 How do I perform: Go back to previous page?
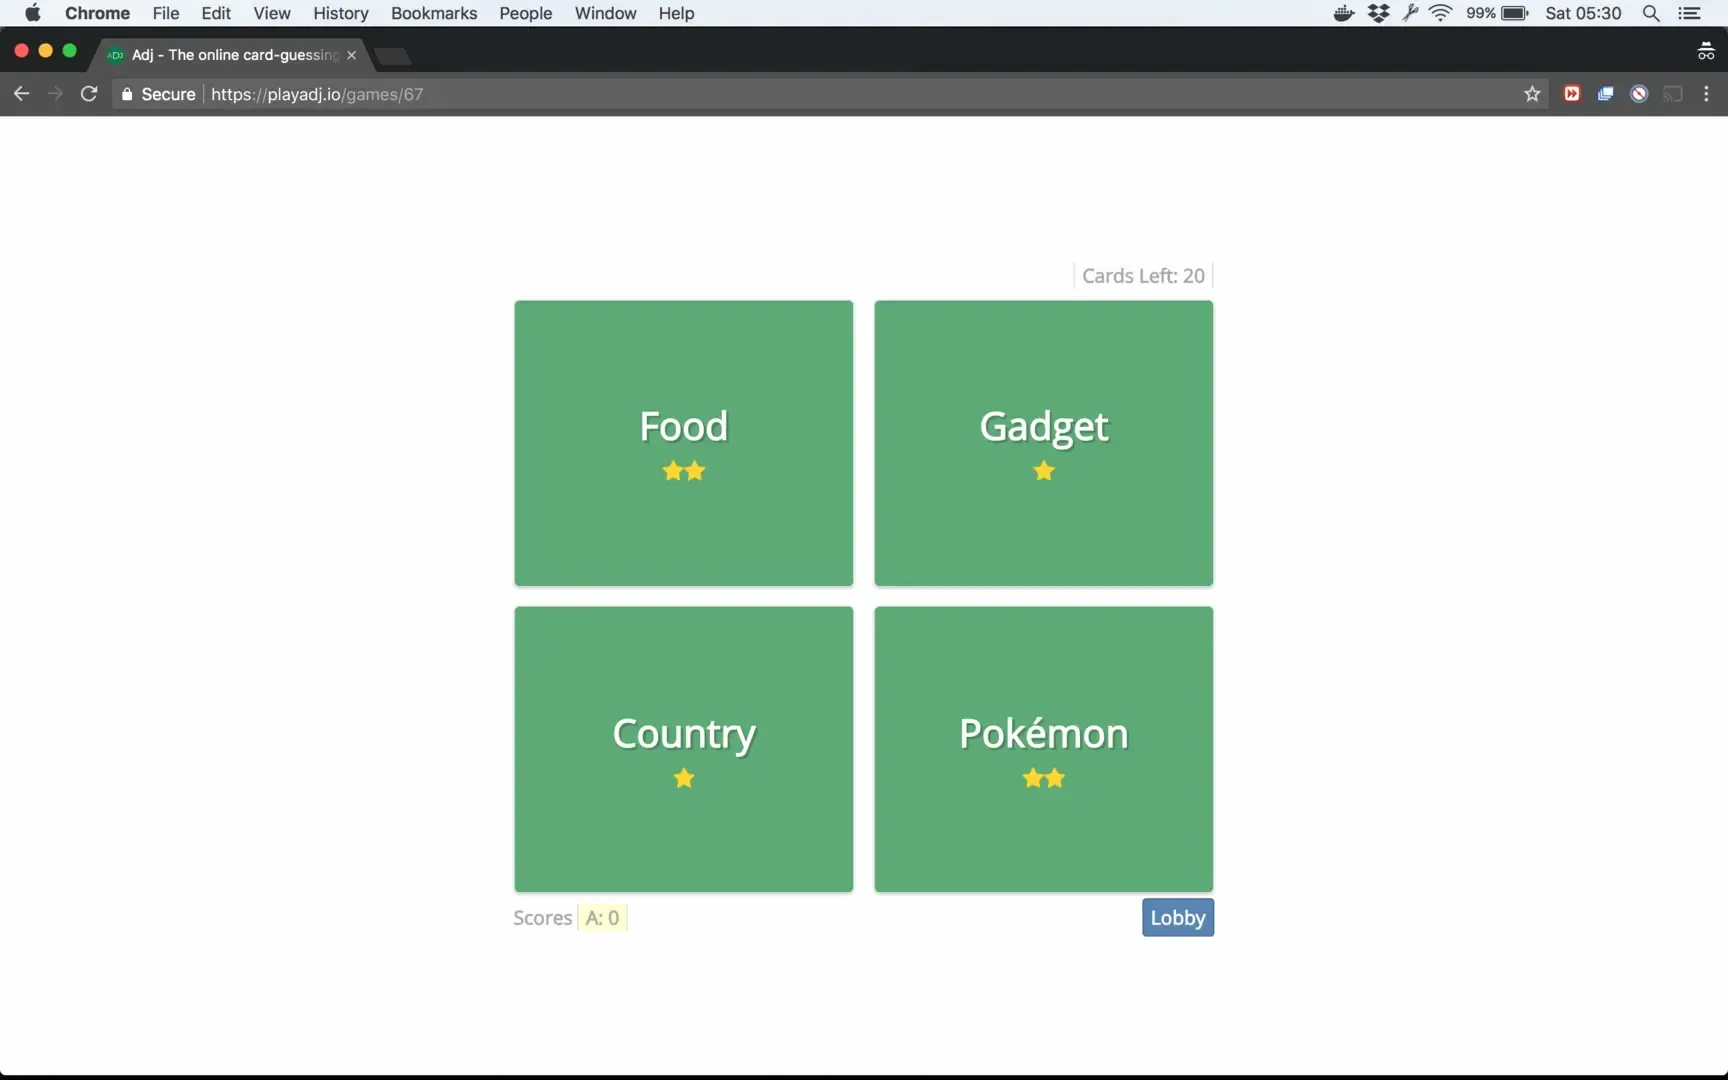21,94
